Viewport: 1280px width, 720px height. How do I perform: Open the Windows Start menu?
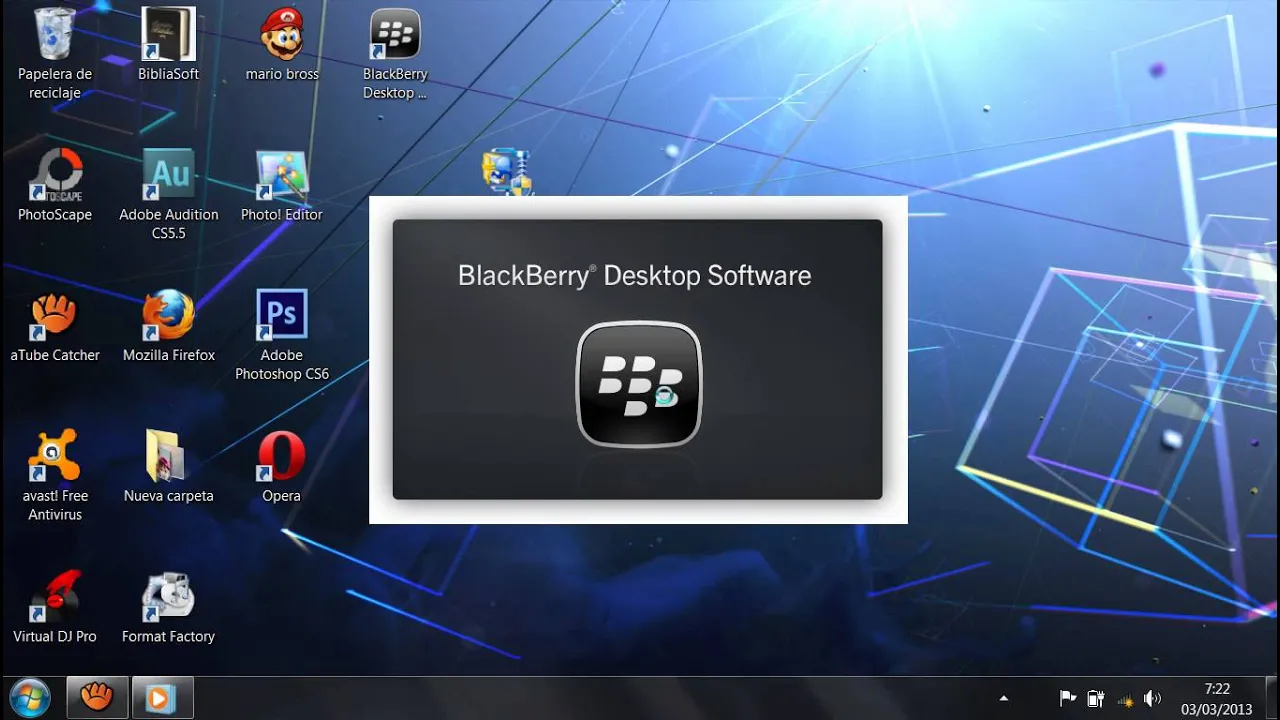point(28,697)
